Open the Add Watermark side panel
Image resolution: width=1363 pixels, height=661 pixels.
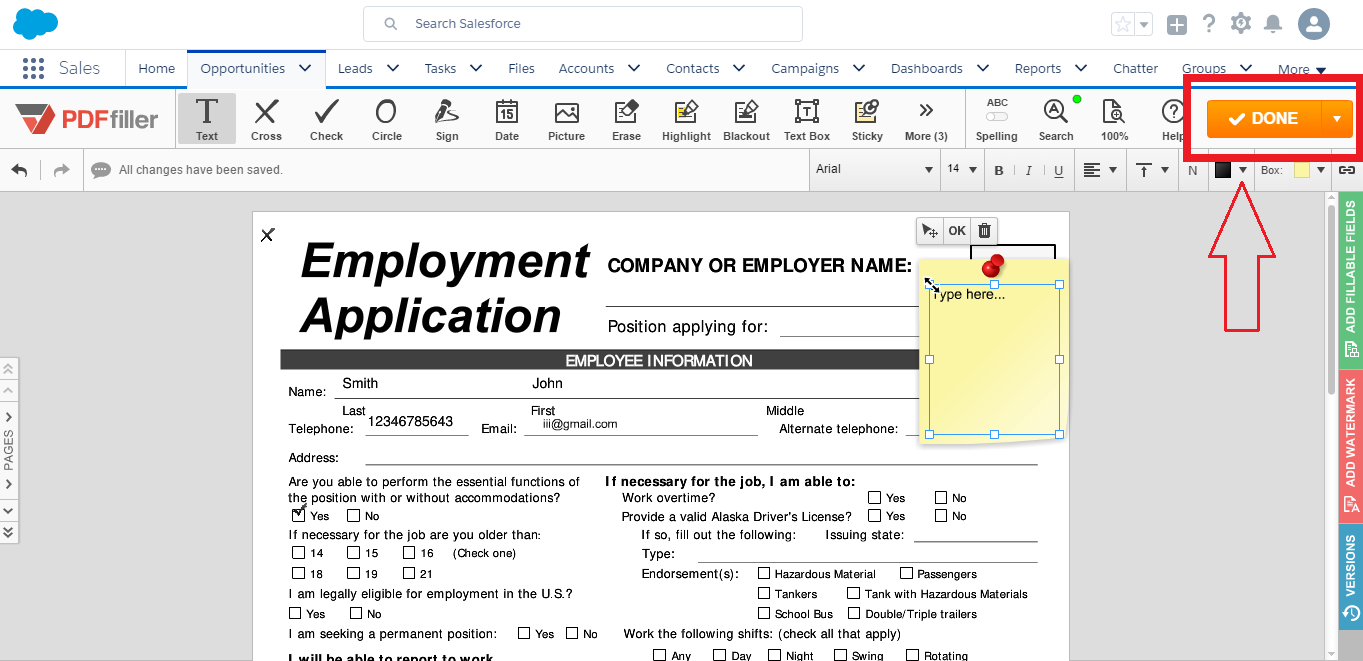1350,445
